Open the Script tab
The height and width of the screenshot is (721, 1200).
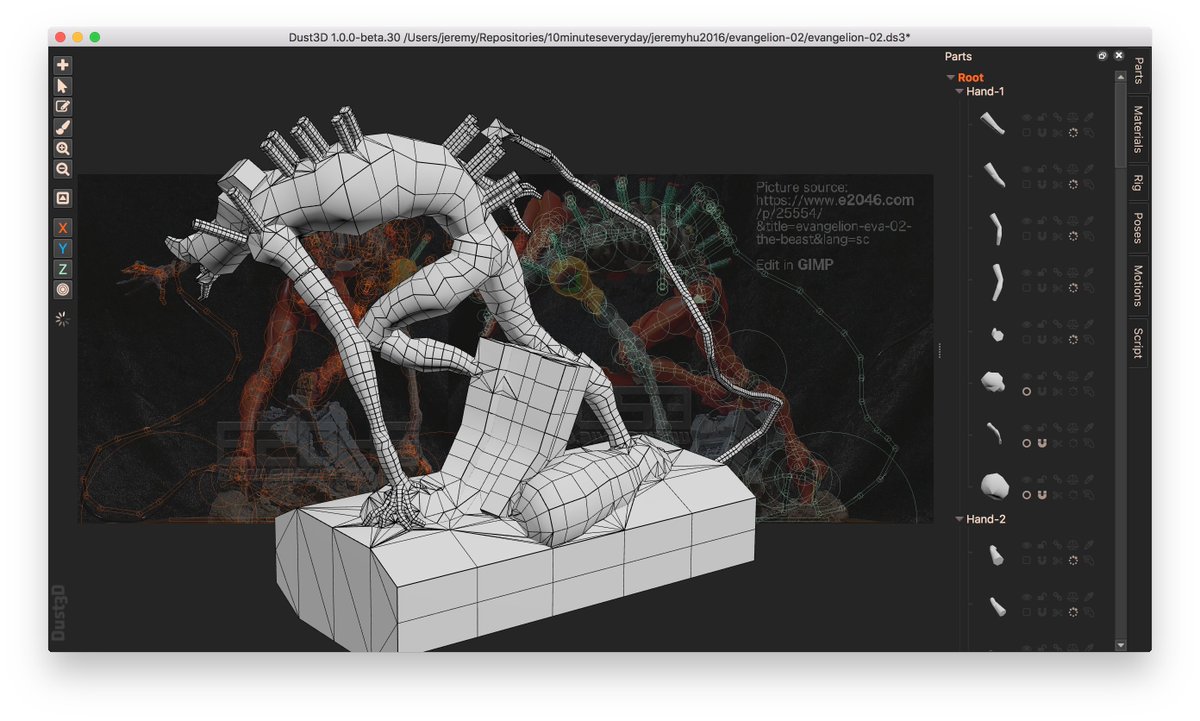(1139, 342)
